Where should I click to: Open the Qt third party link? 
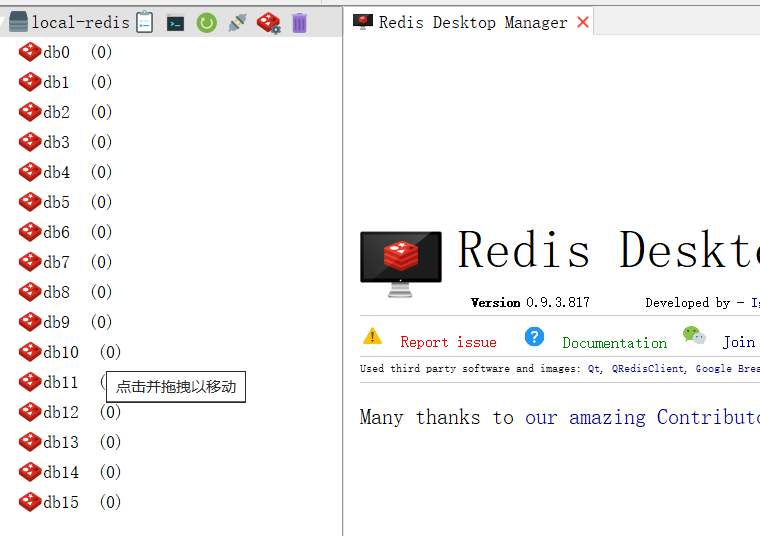tap(594, 369)
